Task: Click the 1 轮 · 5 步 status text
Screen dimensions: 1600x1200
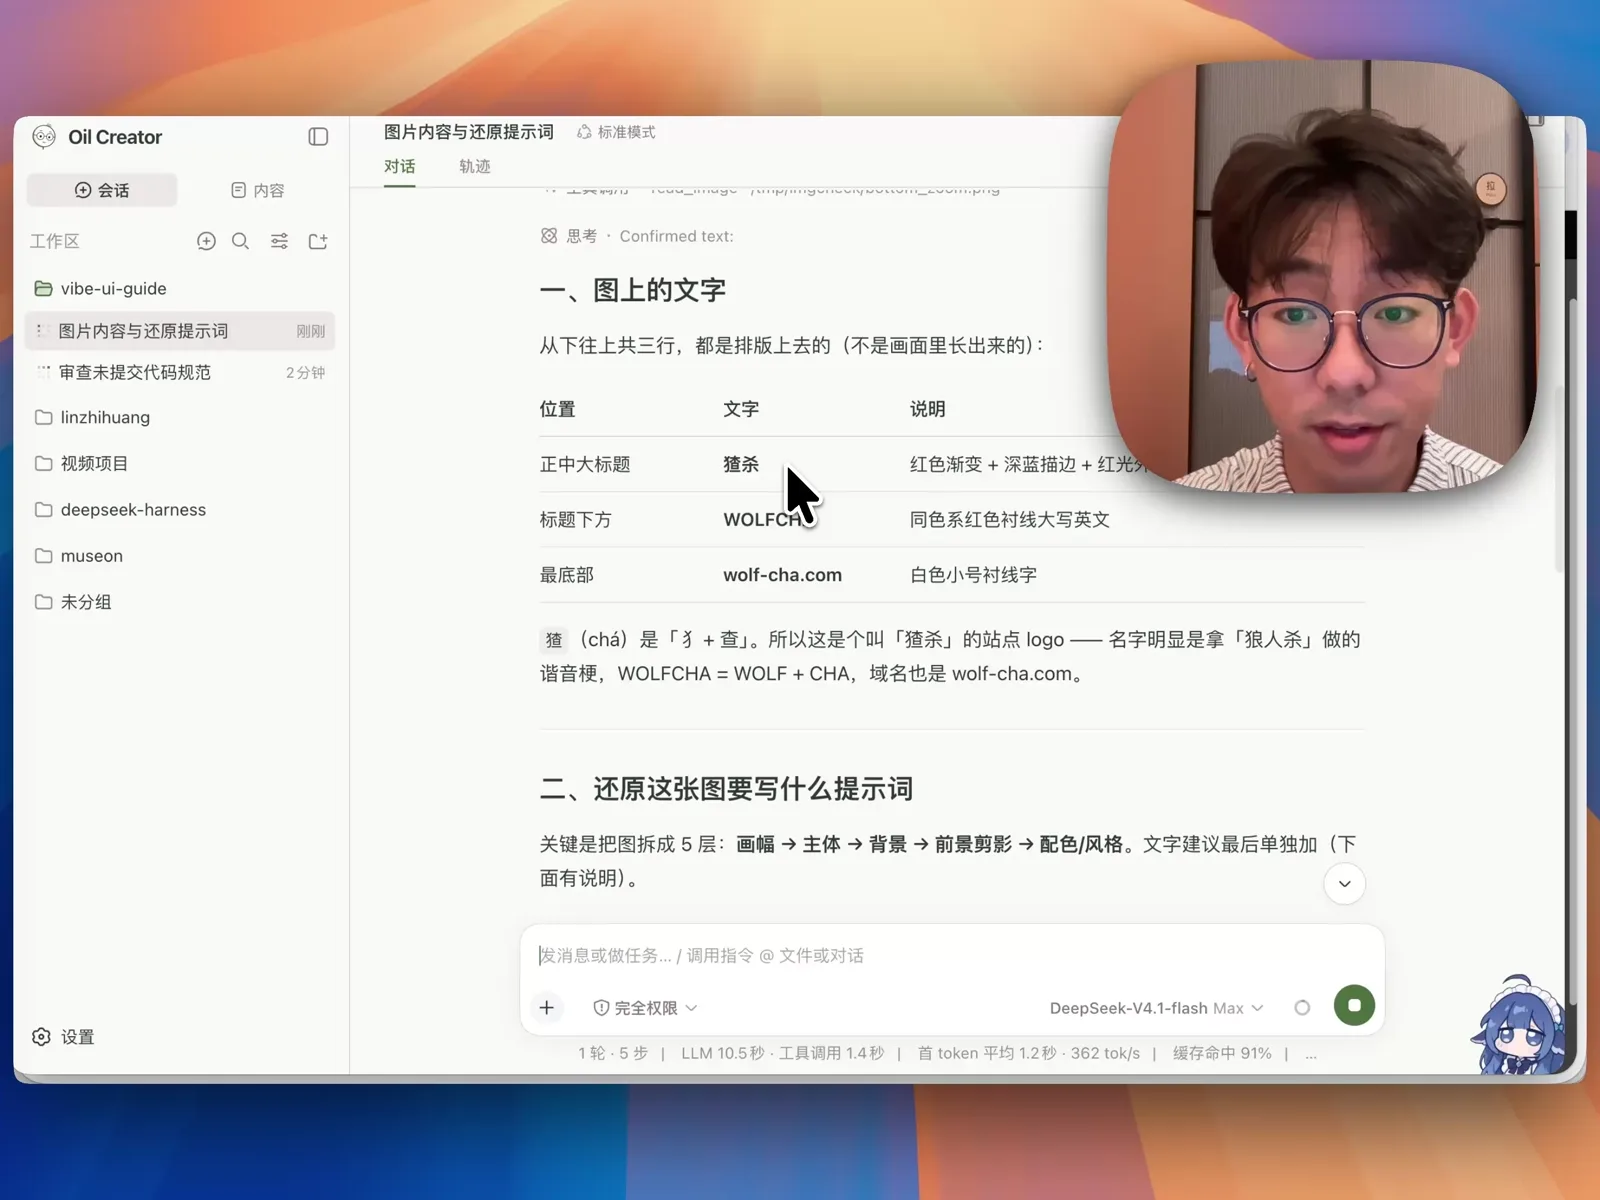Action: tap(613, 1053)
